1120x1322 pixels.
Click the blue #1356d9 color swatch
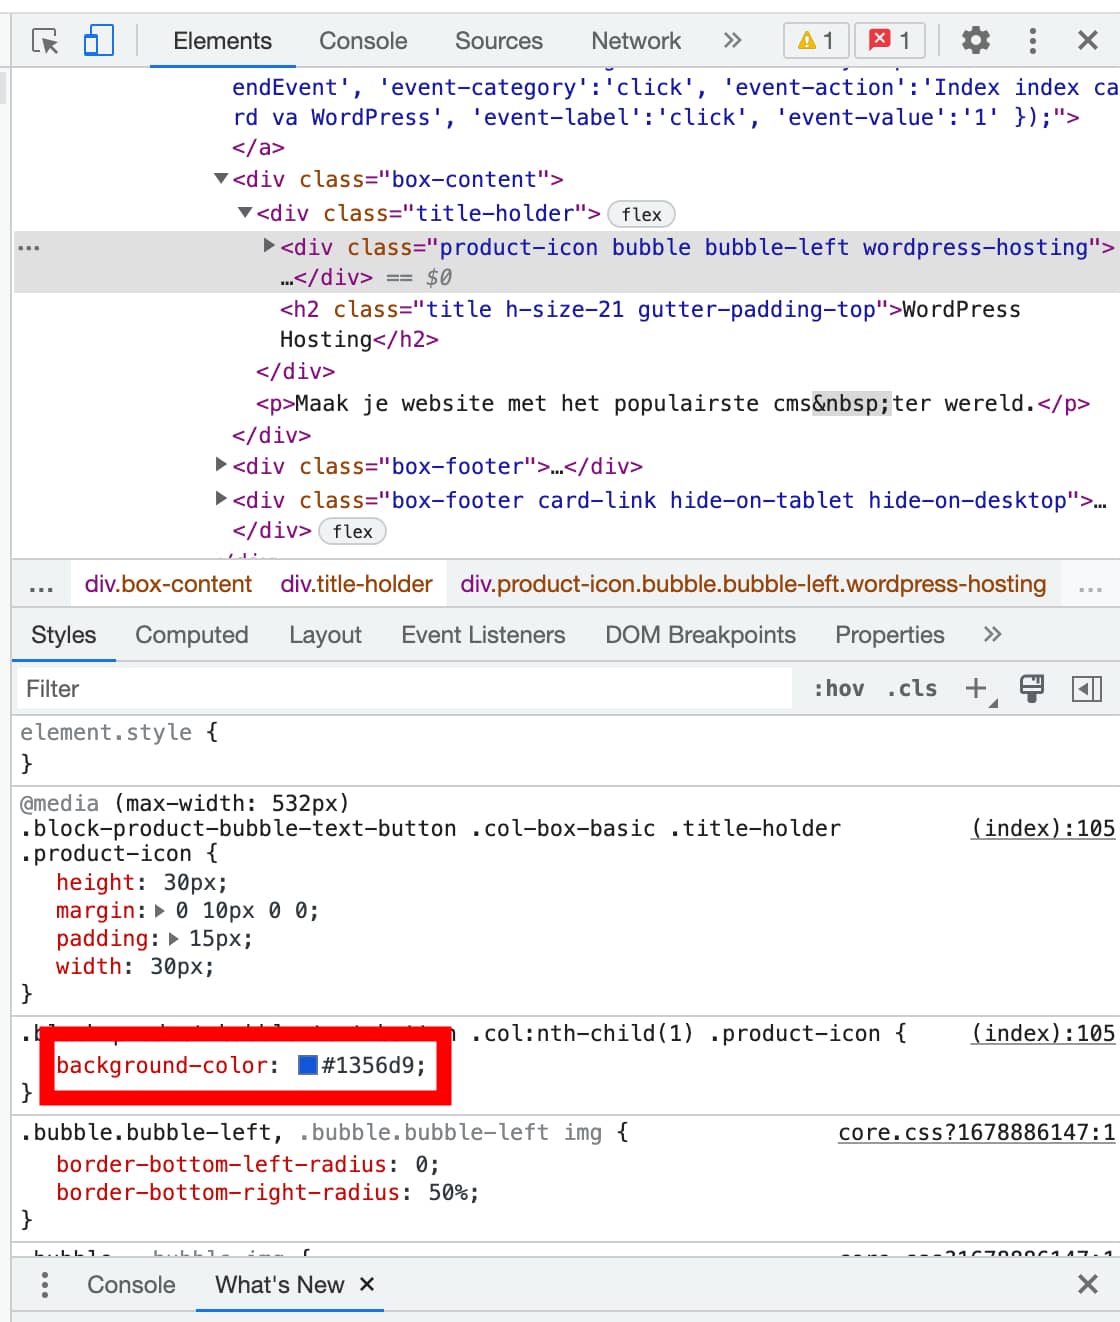click(x=305, y=1065)
